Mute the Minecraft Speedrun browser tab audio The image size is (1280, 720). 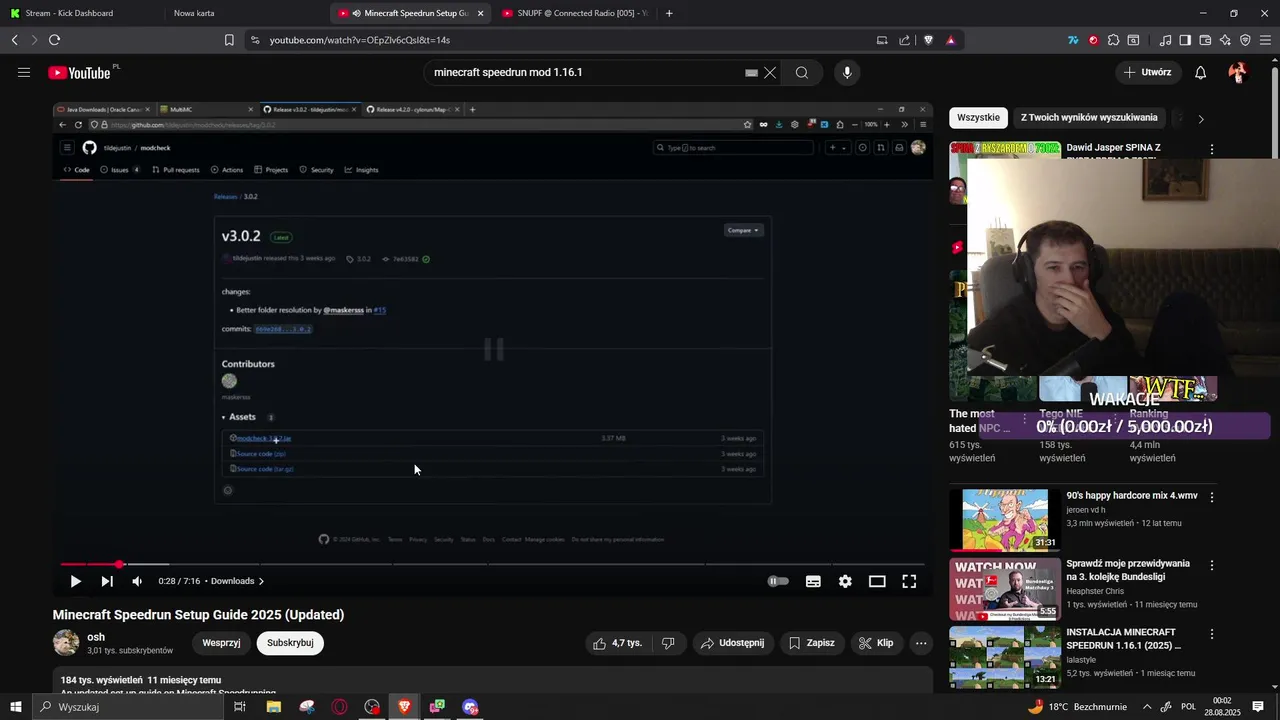point(357,13)
